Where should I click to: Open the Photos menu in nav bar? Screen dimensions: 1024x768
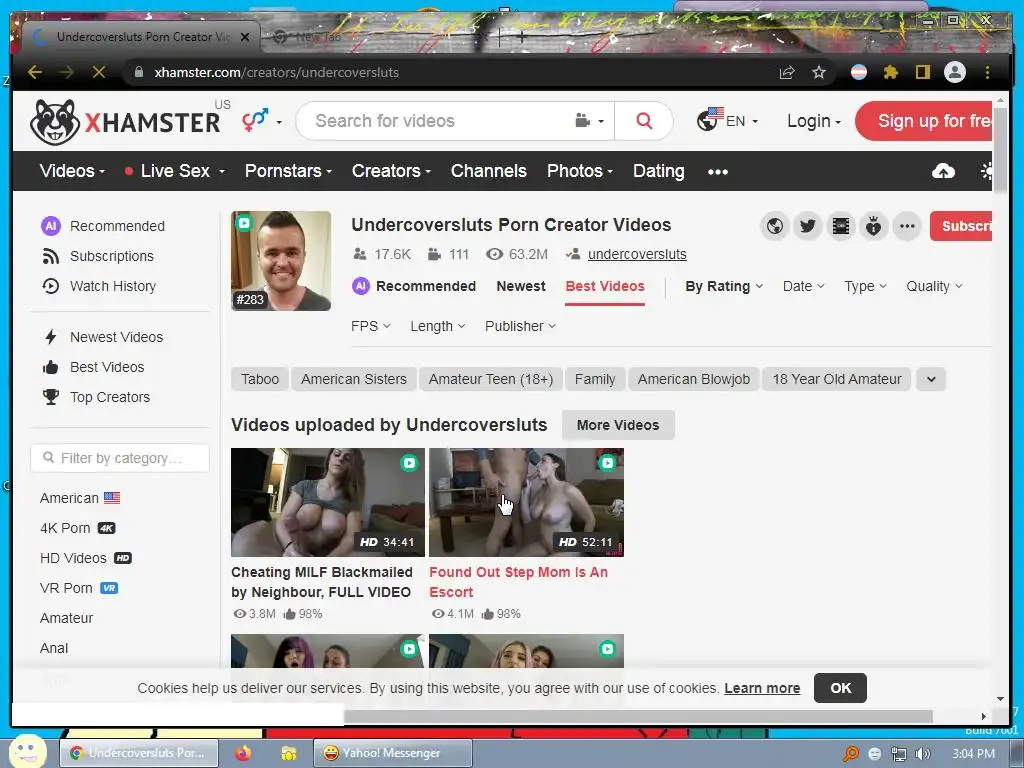click(580, 171)
